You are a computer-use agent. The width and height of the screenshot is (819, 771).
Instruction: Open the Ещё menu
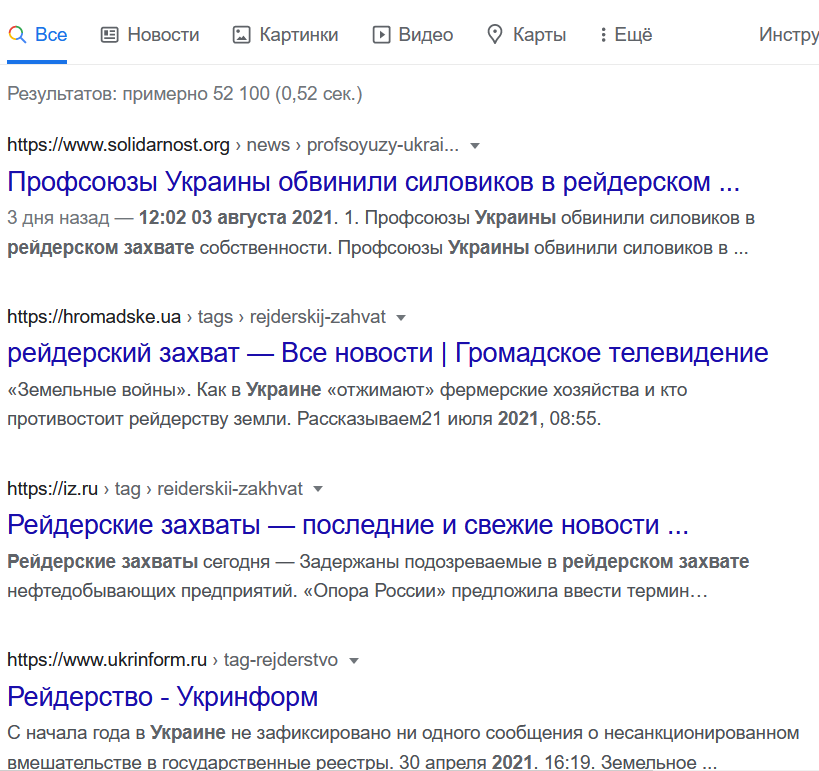pyautogui.click(x=626, y=34)
